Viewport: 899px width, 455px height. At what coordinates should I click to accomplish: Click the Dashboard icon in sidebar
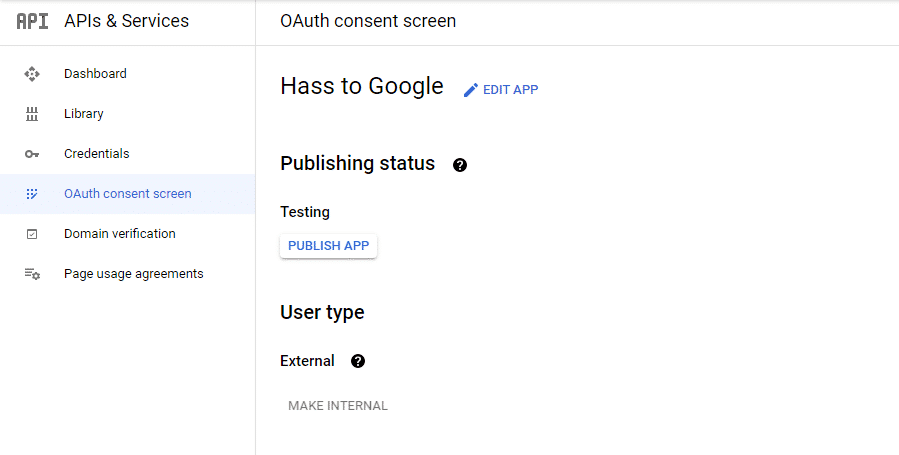click(32, 74)
